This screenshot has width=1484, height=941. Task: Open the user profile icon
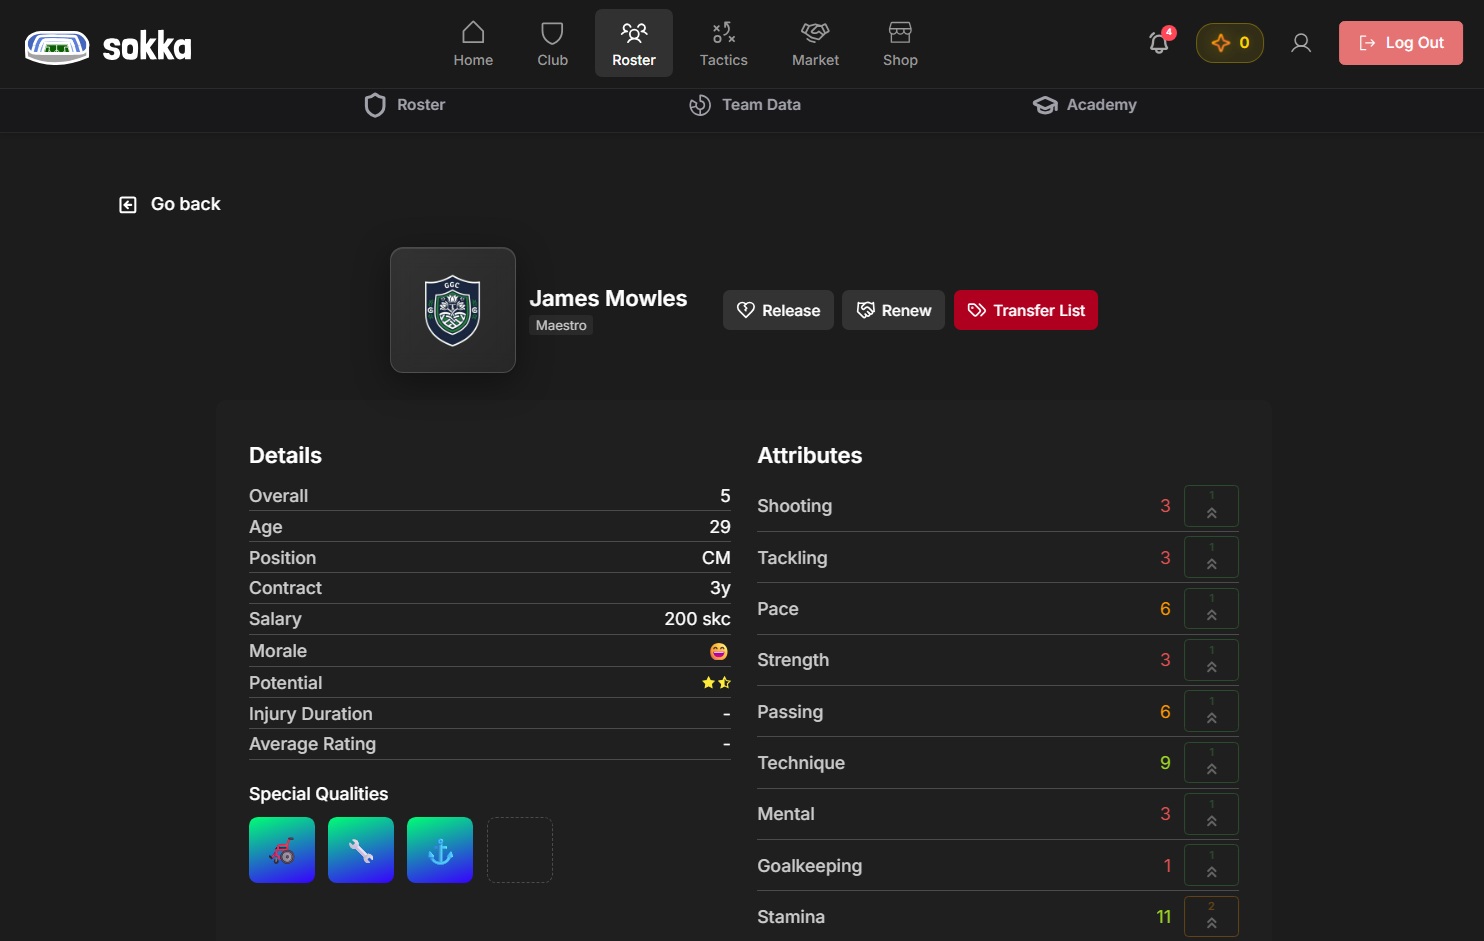pos(1301,43)
